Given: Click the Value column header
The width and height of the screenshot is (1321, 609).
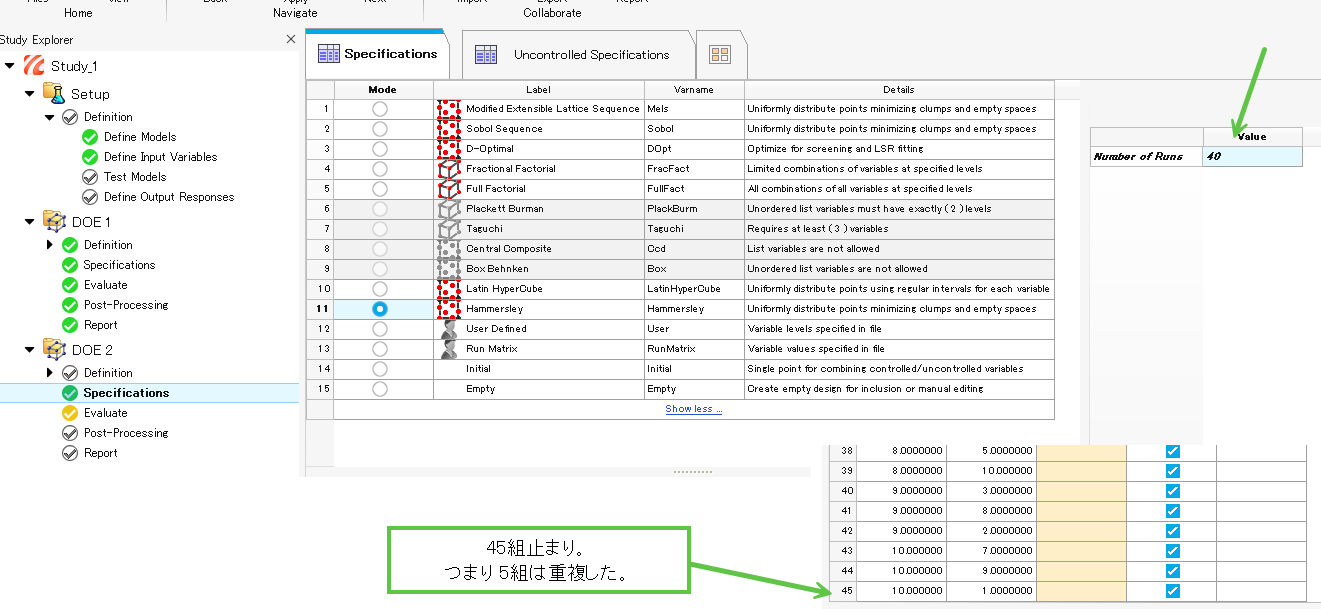Looking at the screenshot, I should pyautogui.click(x=1252, y=137).
